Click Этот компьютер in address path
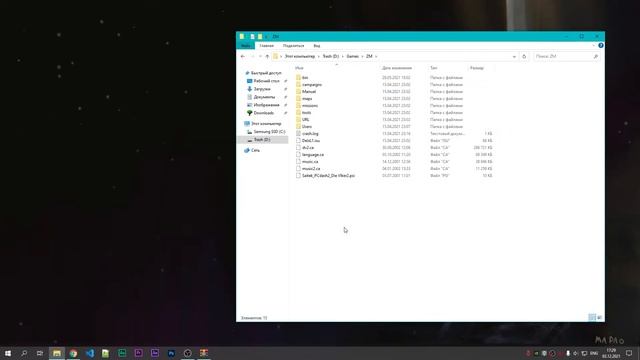The width and height of the screenshot is (640, 360). [x=300, y=56]
